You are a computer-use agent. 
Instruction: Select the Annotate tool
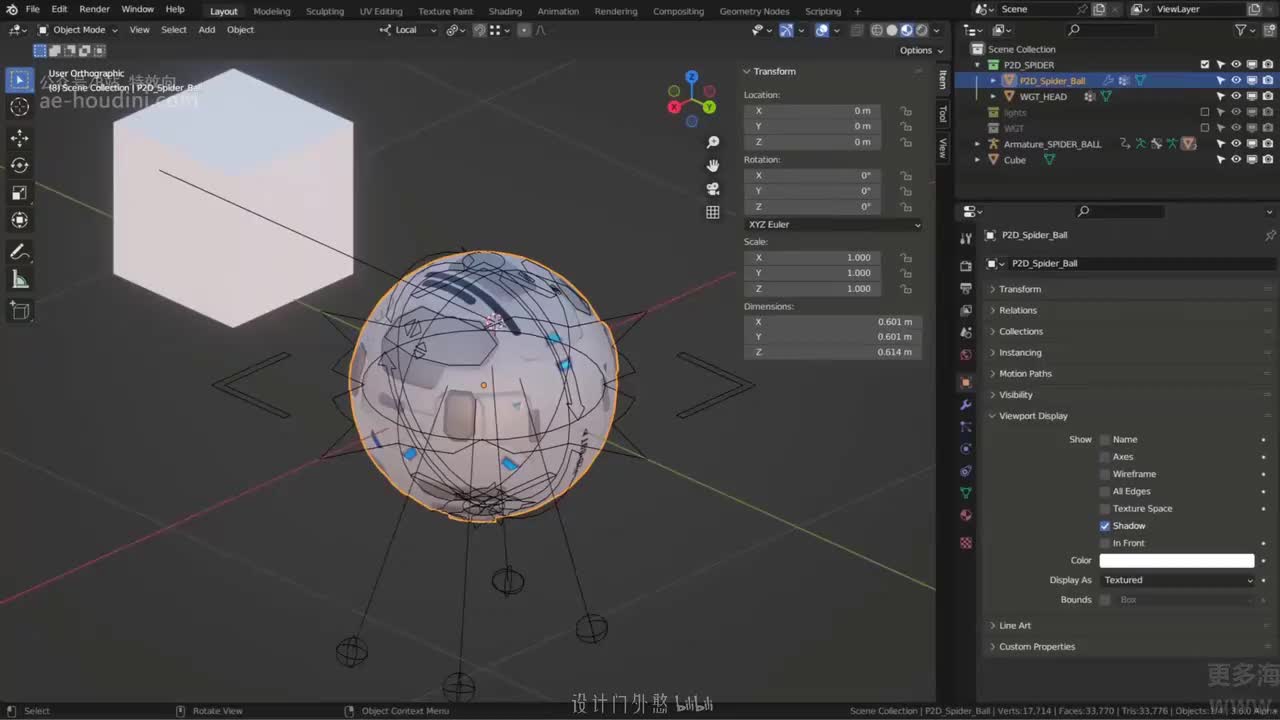click(20, 252)
